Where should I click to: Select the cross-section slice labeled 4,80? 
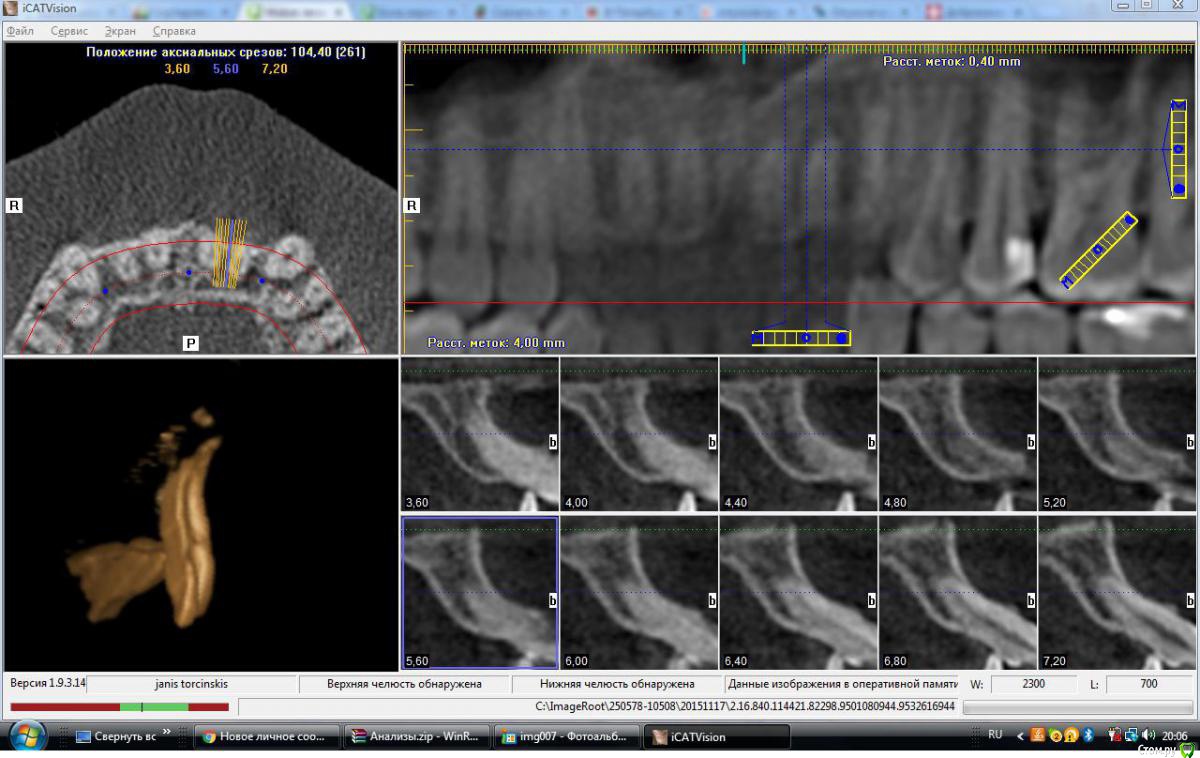(957, 433)
